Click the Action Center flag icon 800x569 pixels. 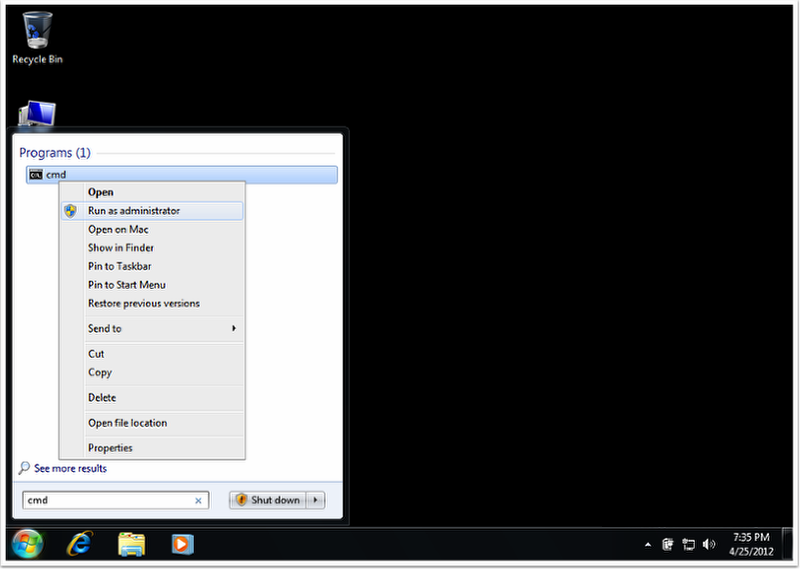(x=668, y=545)
